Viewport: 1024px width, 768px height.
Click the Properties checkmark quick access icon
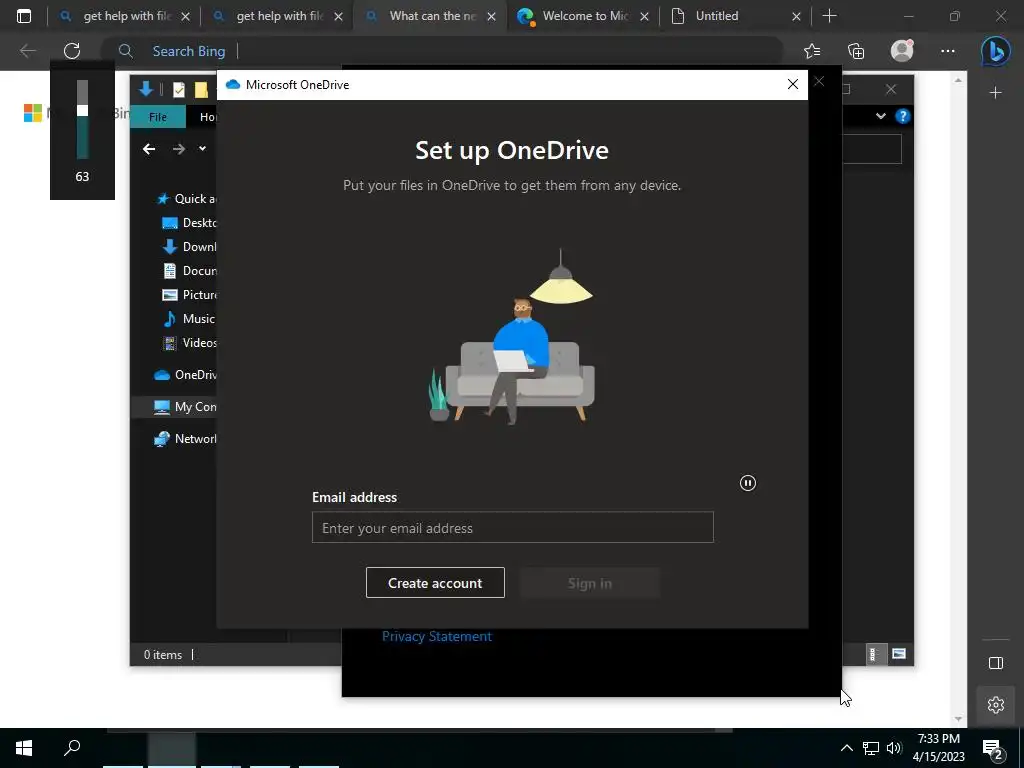[x=178, y=89]
